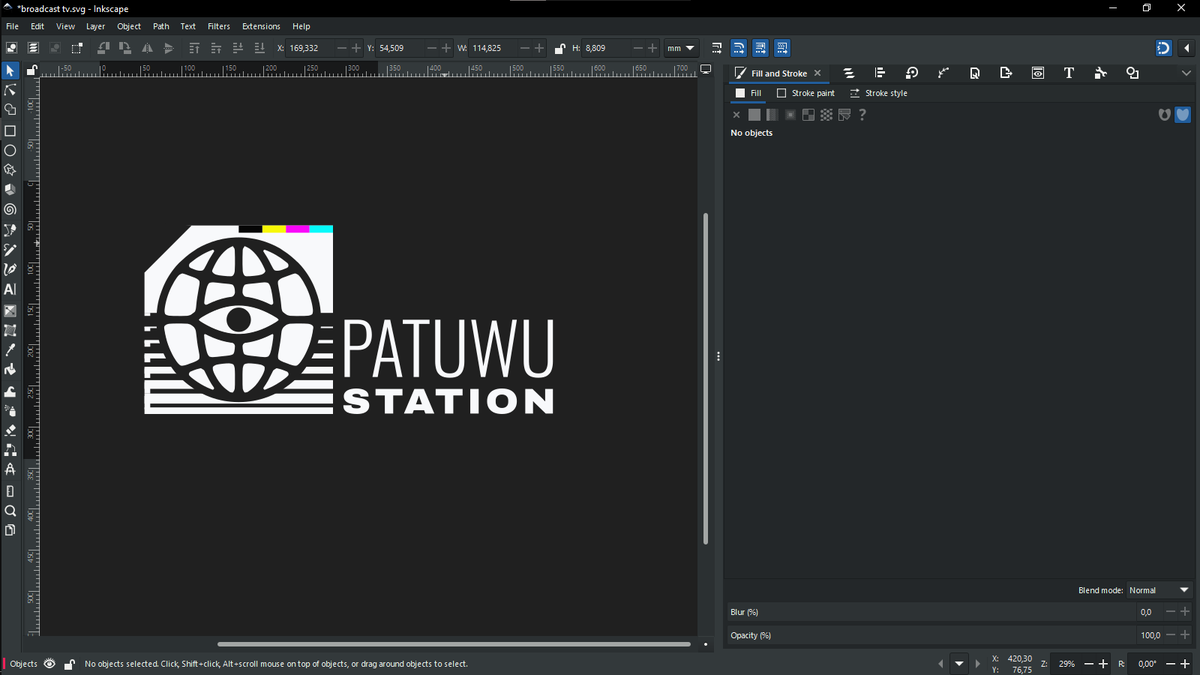Screen dimensions: 1200x675
Task: Increase the rotation angle value
Action: [x=1185, y=664]
